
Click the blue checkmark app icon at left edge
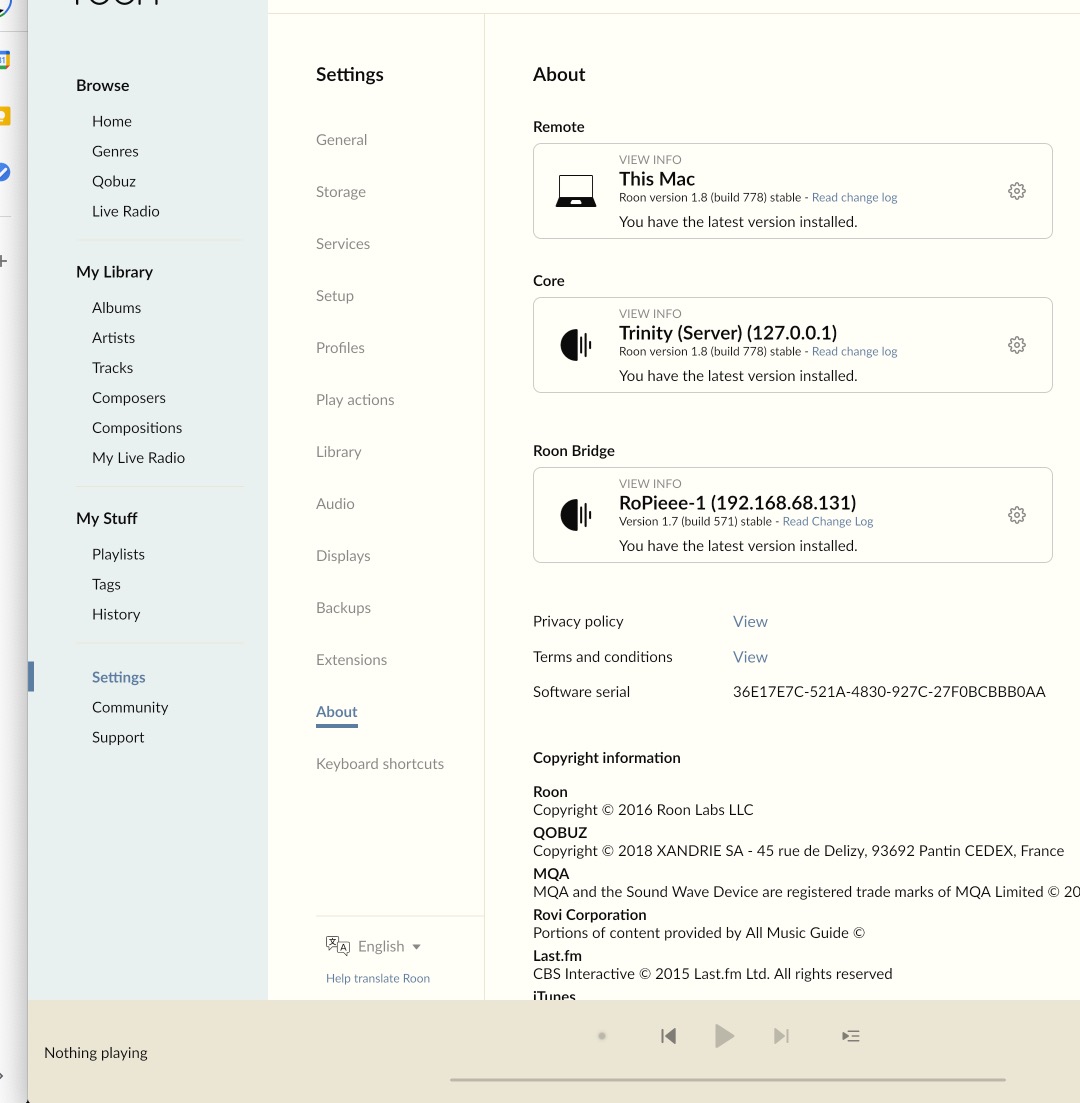pyautogui.click(x=4, y=172)
